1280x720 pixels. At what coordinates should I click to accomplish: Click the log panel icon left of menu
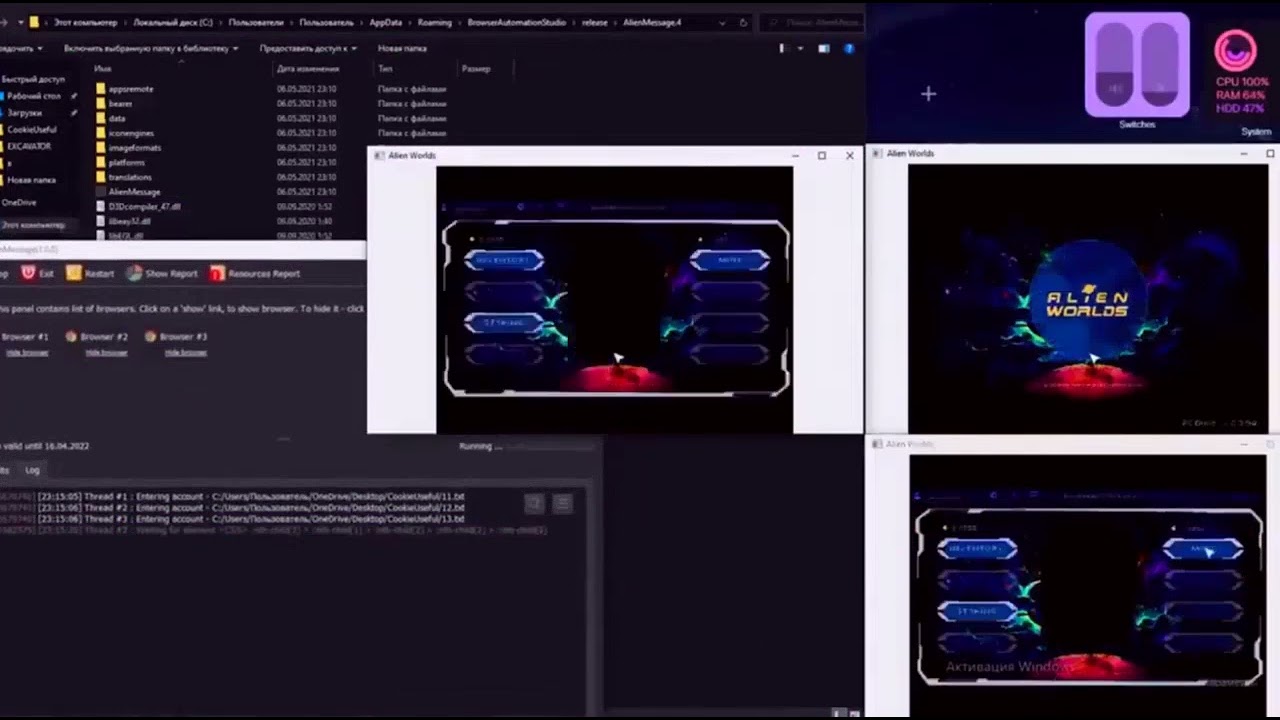tap(535, 504)
